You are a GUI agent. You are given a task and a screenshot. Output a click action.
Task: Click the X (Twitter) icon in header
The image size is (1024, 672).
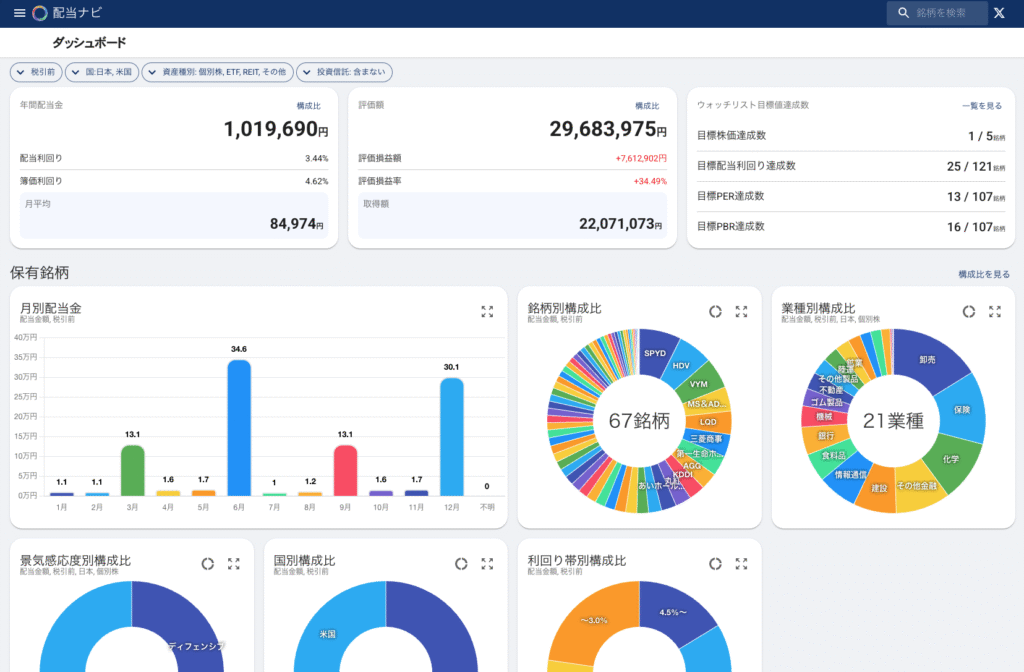(998, 13)
